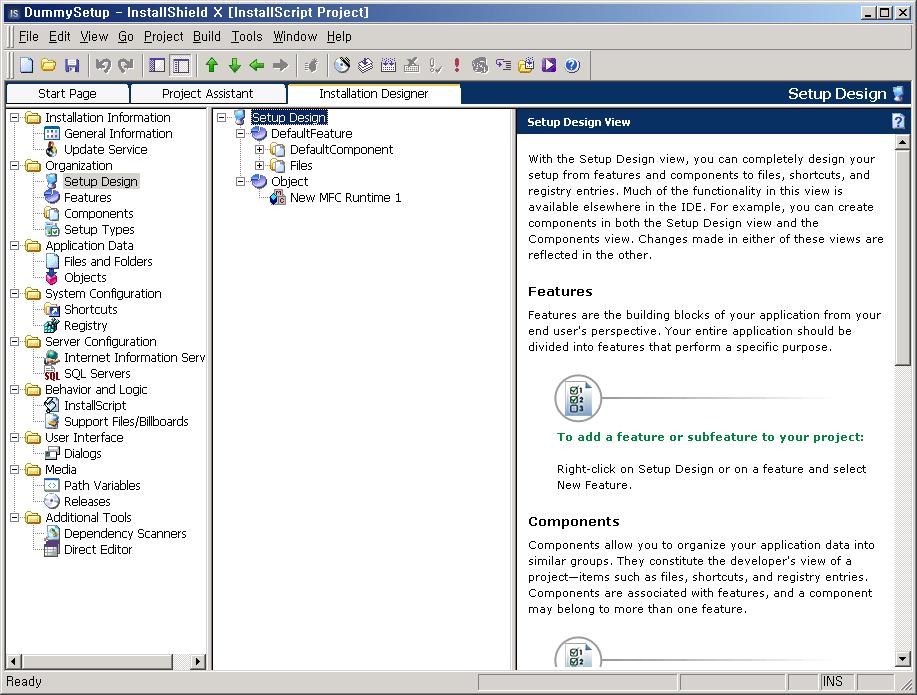The image size is (917, 695).
Task: Open the Releases view
Action: 87,501
